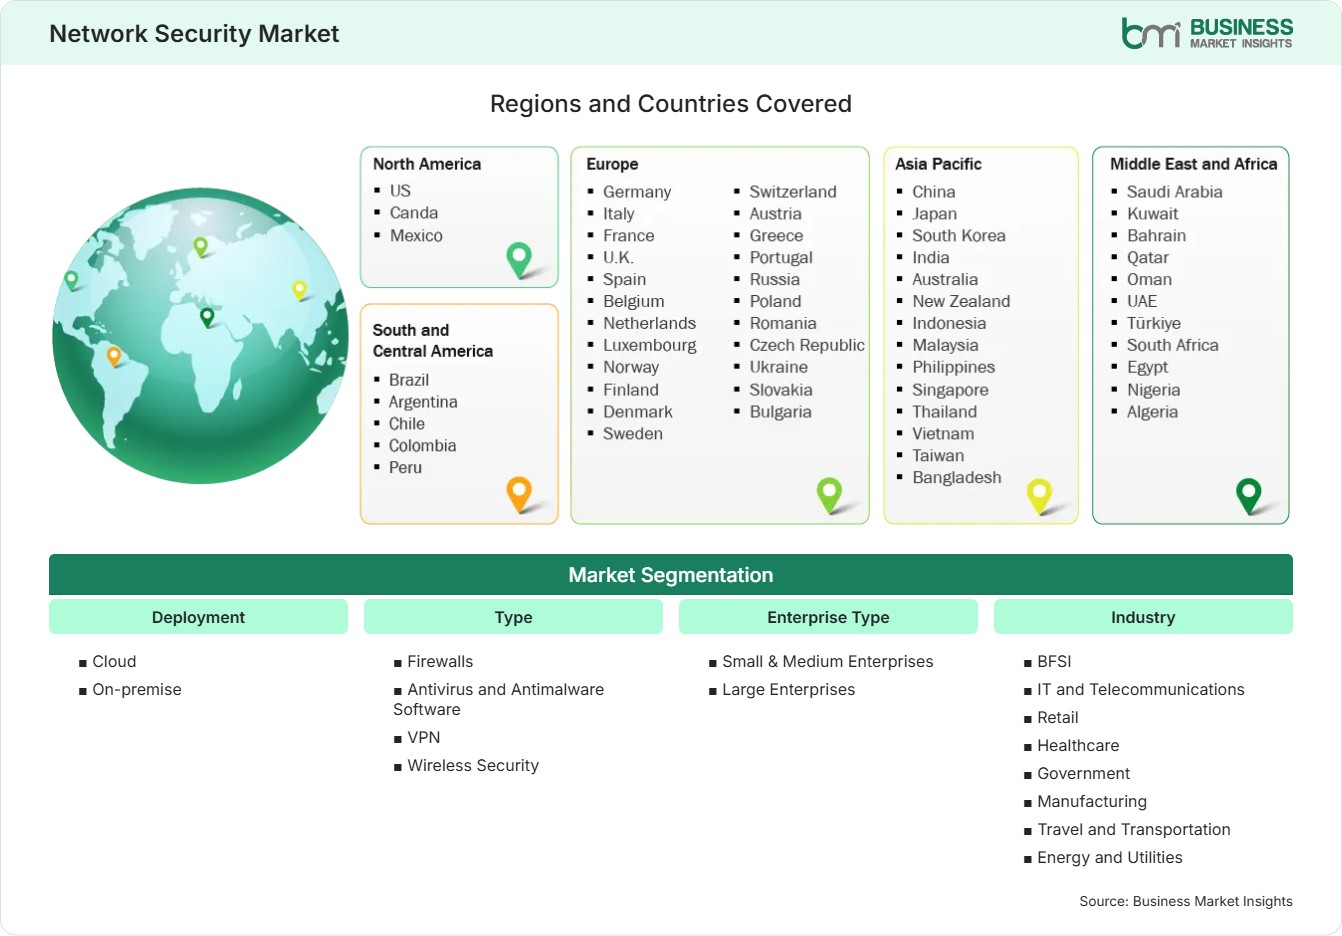Click China in the Asia Pacific list
Viewport: 1342px width, 936px height.
934,192
